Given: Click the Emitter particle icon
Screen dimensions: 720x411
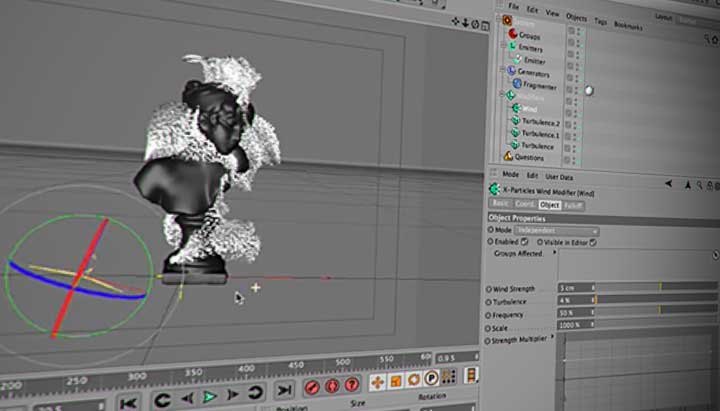Looking at the screenshot, I should pyautogui.click(x=518, y=59).
